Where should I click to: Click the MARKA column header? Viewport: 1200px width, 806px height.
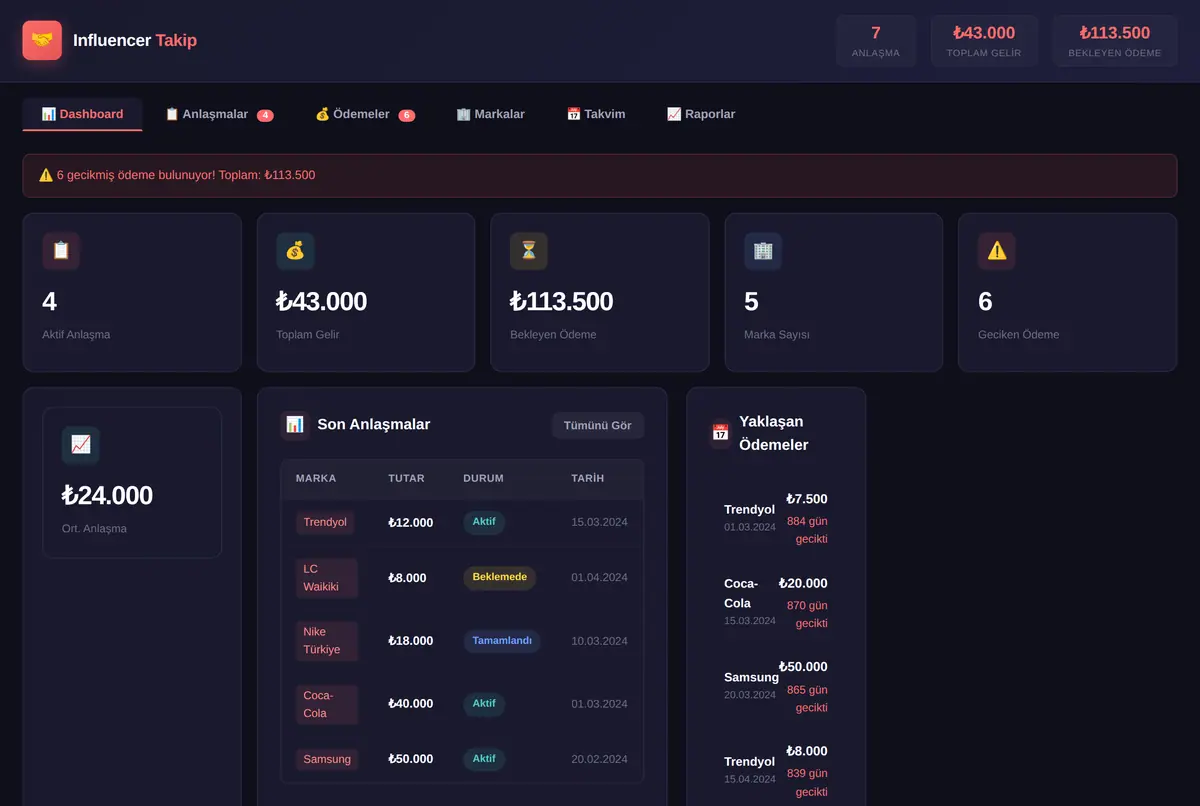coord(316,479)
